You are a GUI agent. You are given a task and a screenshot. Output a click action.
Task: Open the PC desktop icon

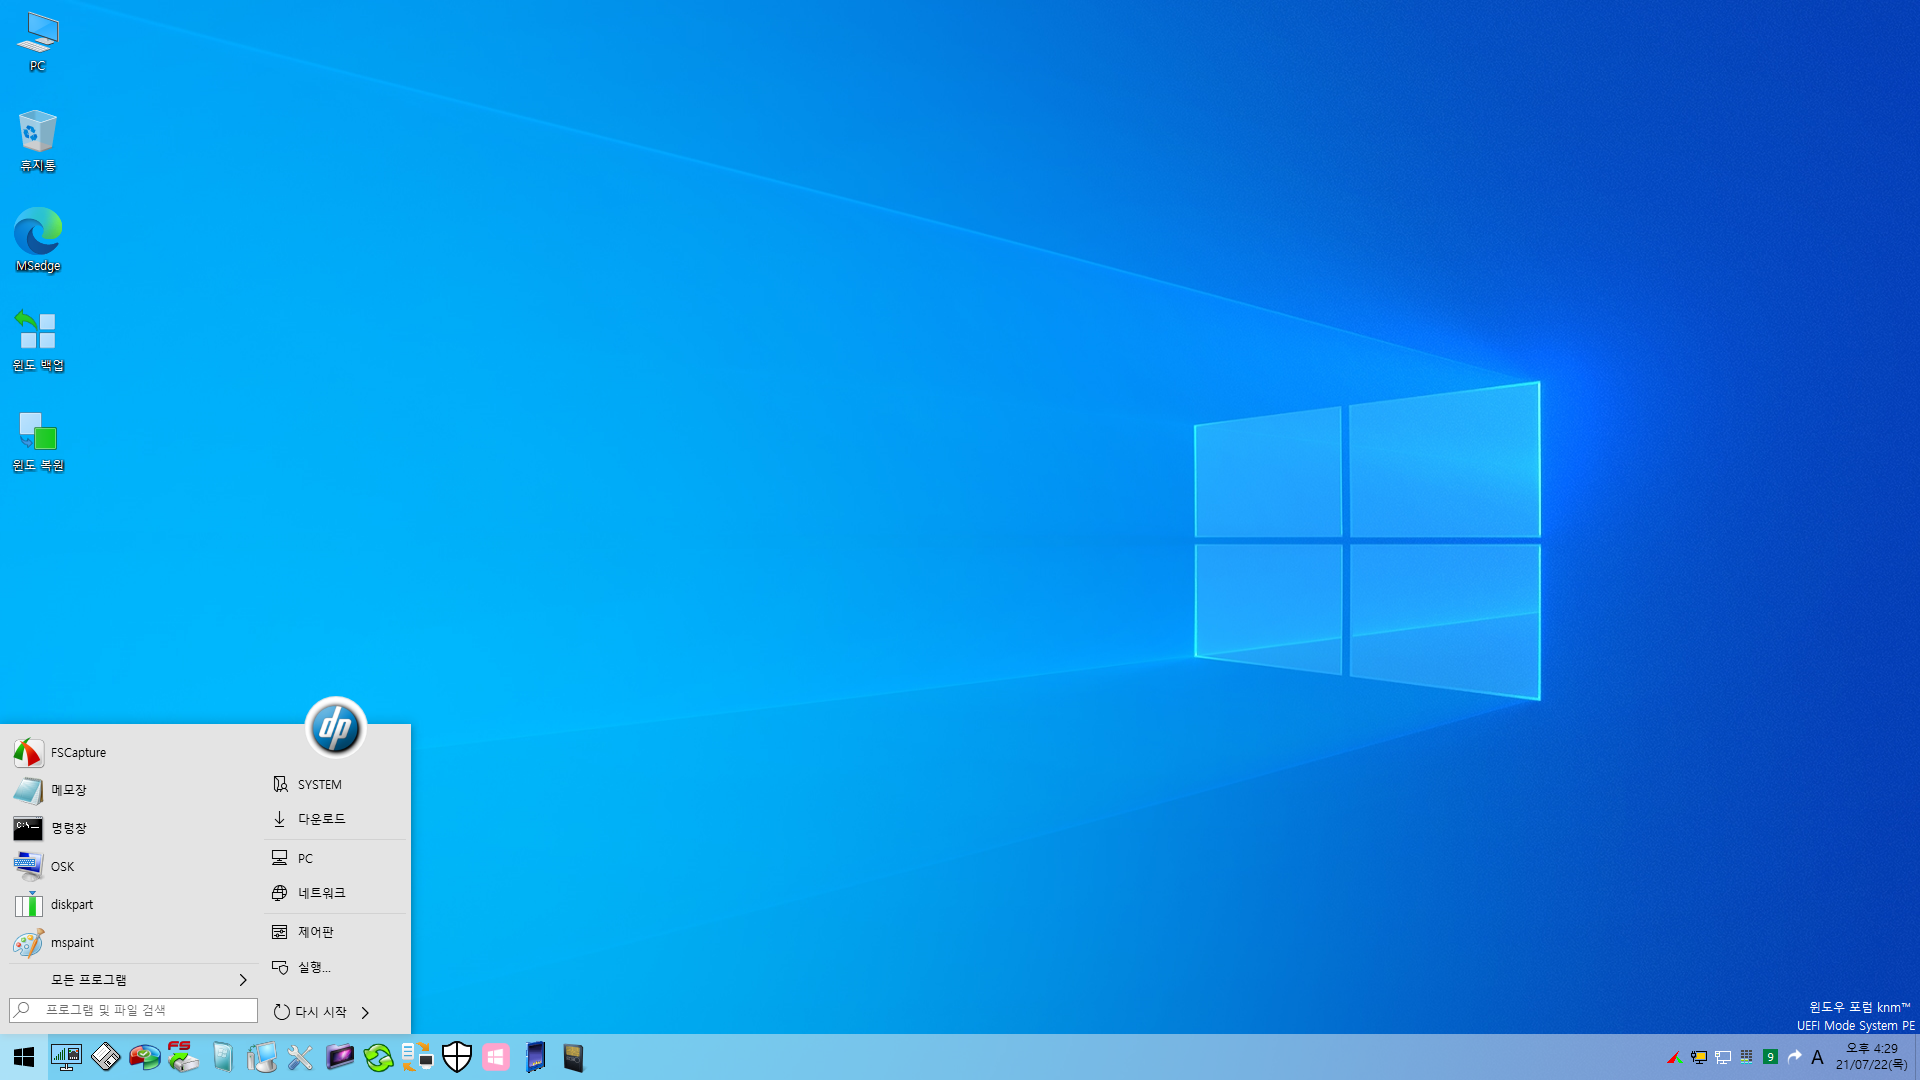click(x=37, y=43)
